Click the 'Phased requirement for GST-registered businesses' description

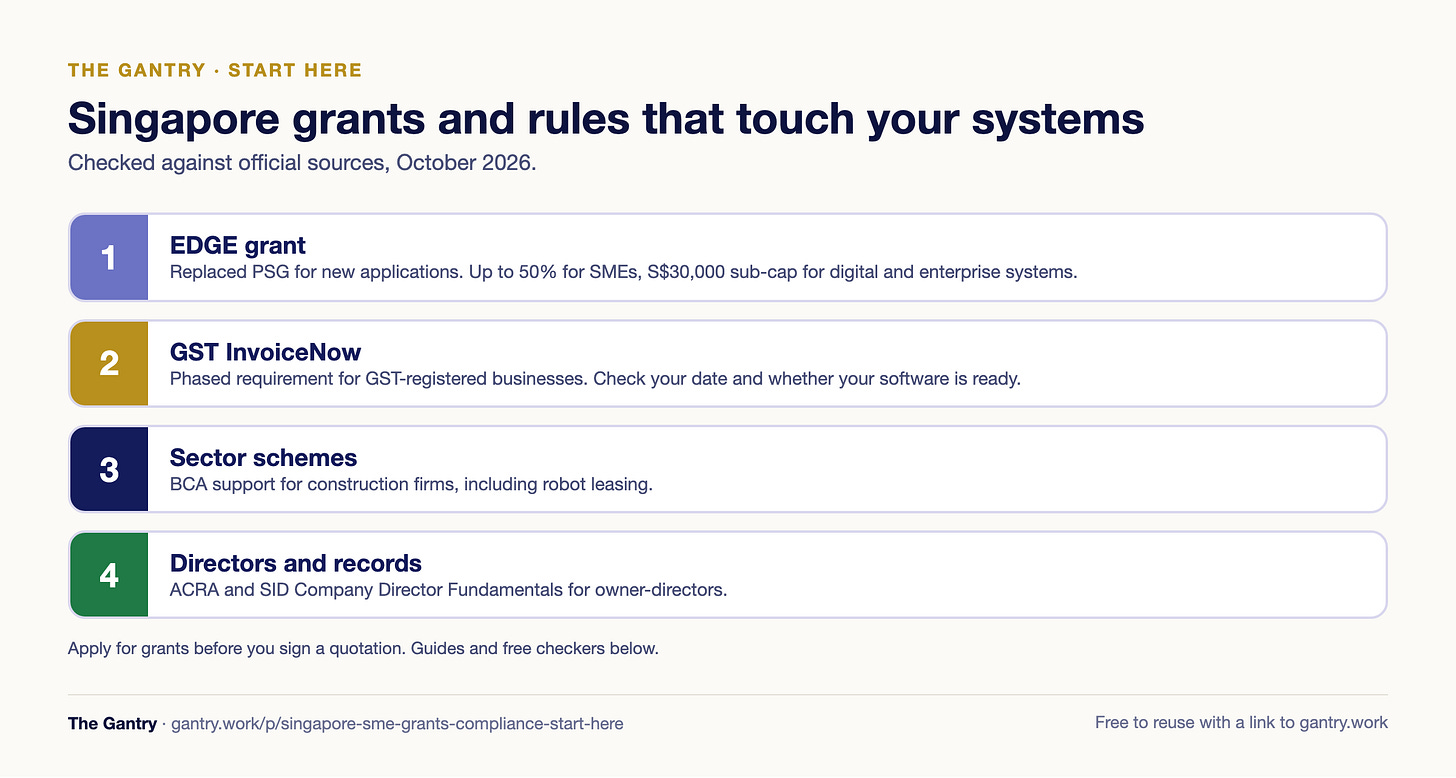tap(595, 379)
